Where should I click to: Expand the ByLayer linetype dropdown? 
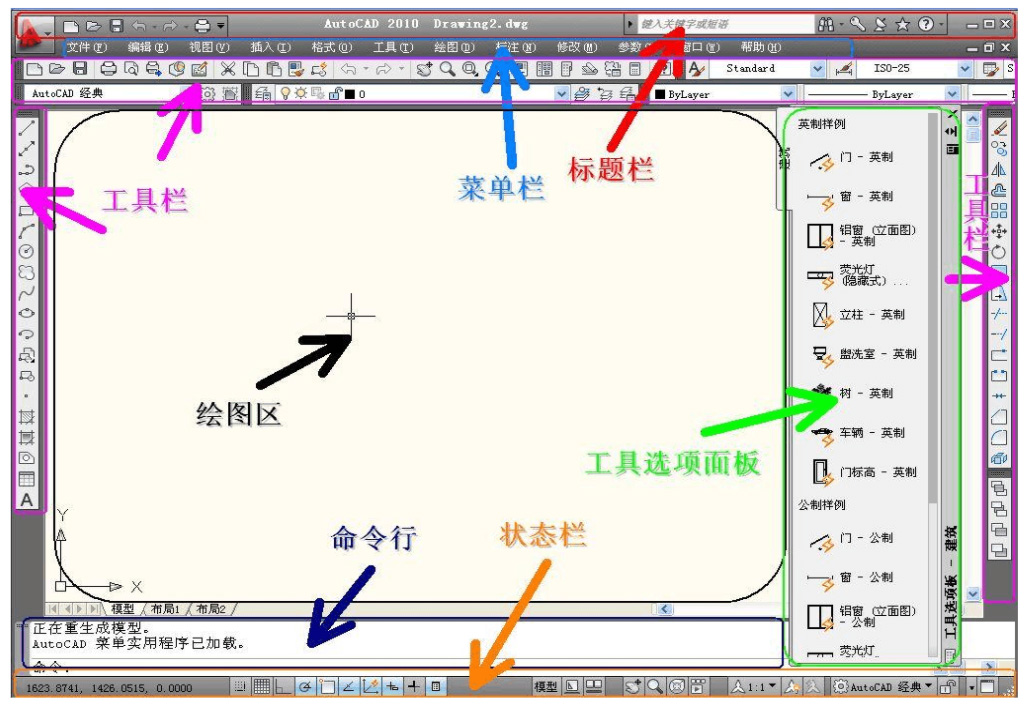[x=952, y=94]
